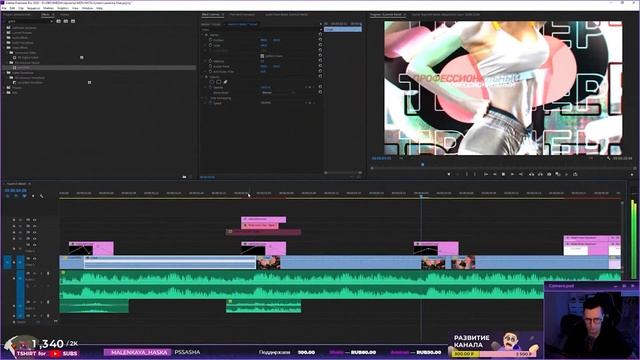Expand the Audio Transitions folder

(x=5, y=42)
